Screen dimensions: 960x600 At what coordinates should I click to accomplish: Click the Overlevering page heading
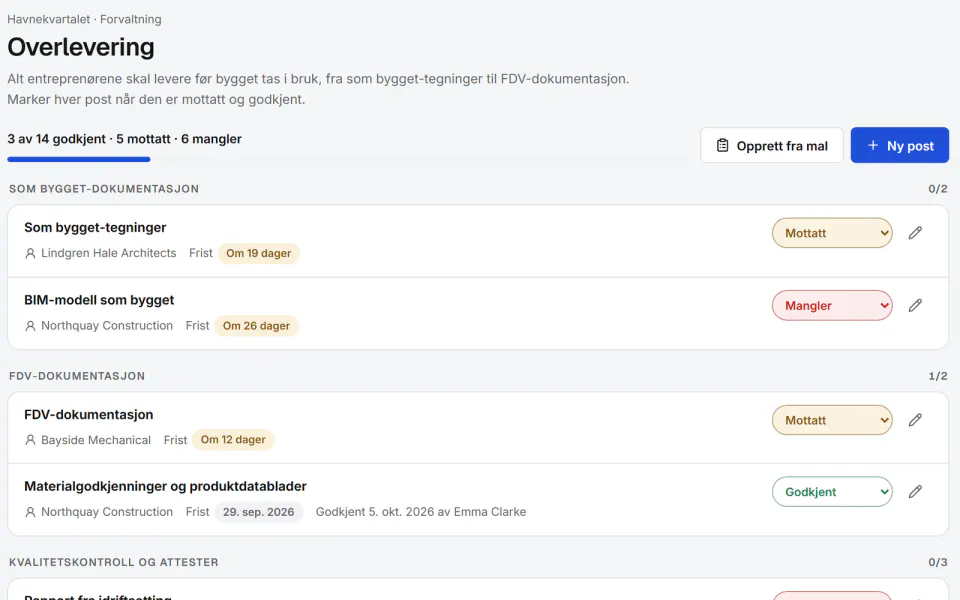pos(81,47)
